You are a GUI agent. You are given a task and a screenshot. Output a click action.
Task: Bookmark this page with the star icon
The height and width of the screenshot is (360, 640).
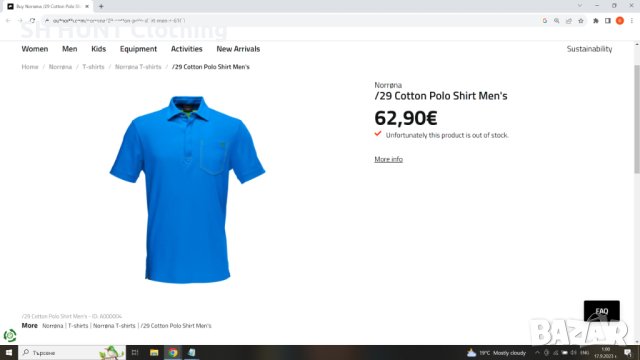click(581, 20)
